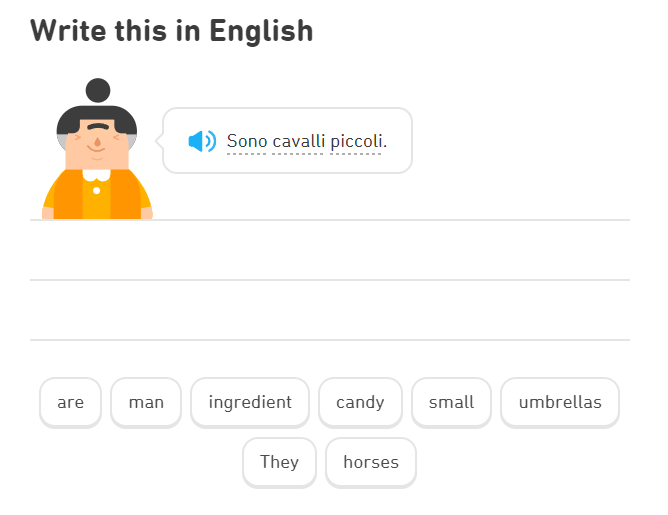Show hint for the word 'Sono'
The height and width of the screenshot is (515, 668).
pos(247,141)
